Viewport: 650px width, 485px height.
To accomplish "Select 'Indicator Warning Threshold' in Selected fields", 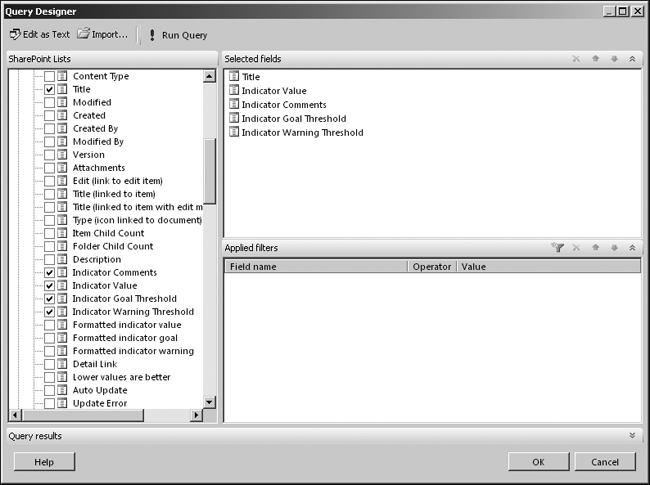I will click(x=303, y=132).
